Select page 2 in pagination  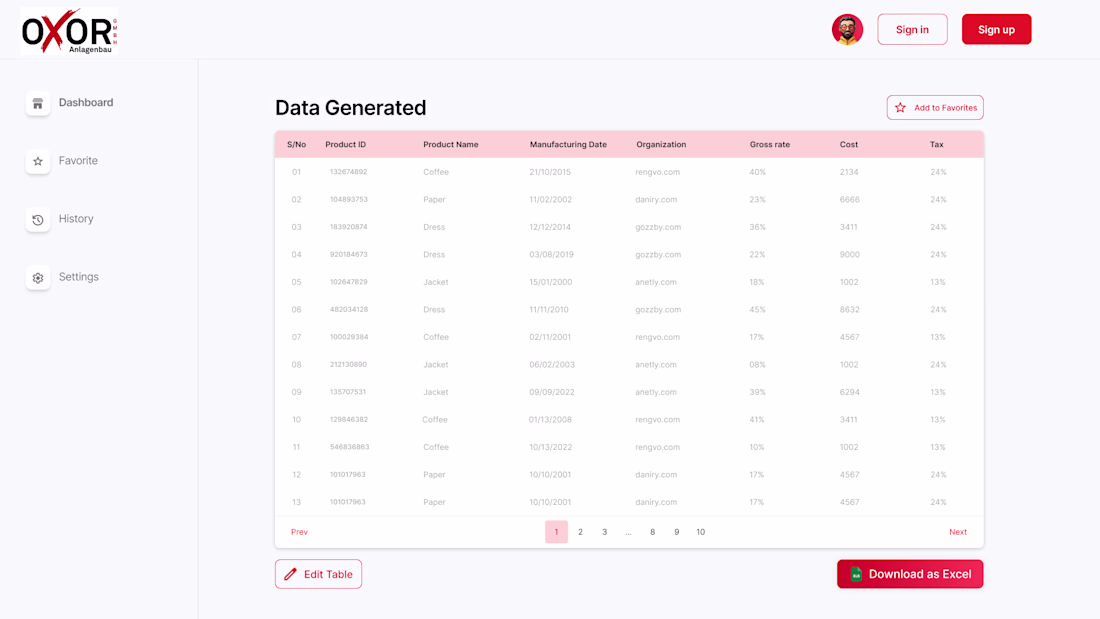click(580, 532)
